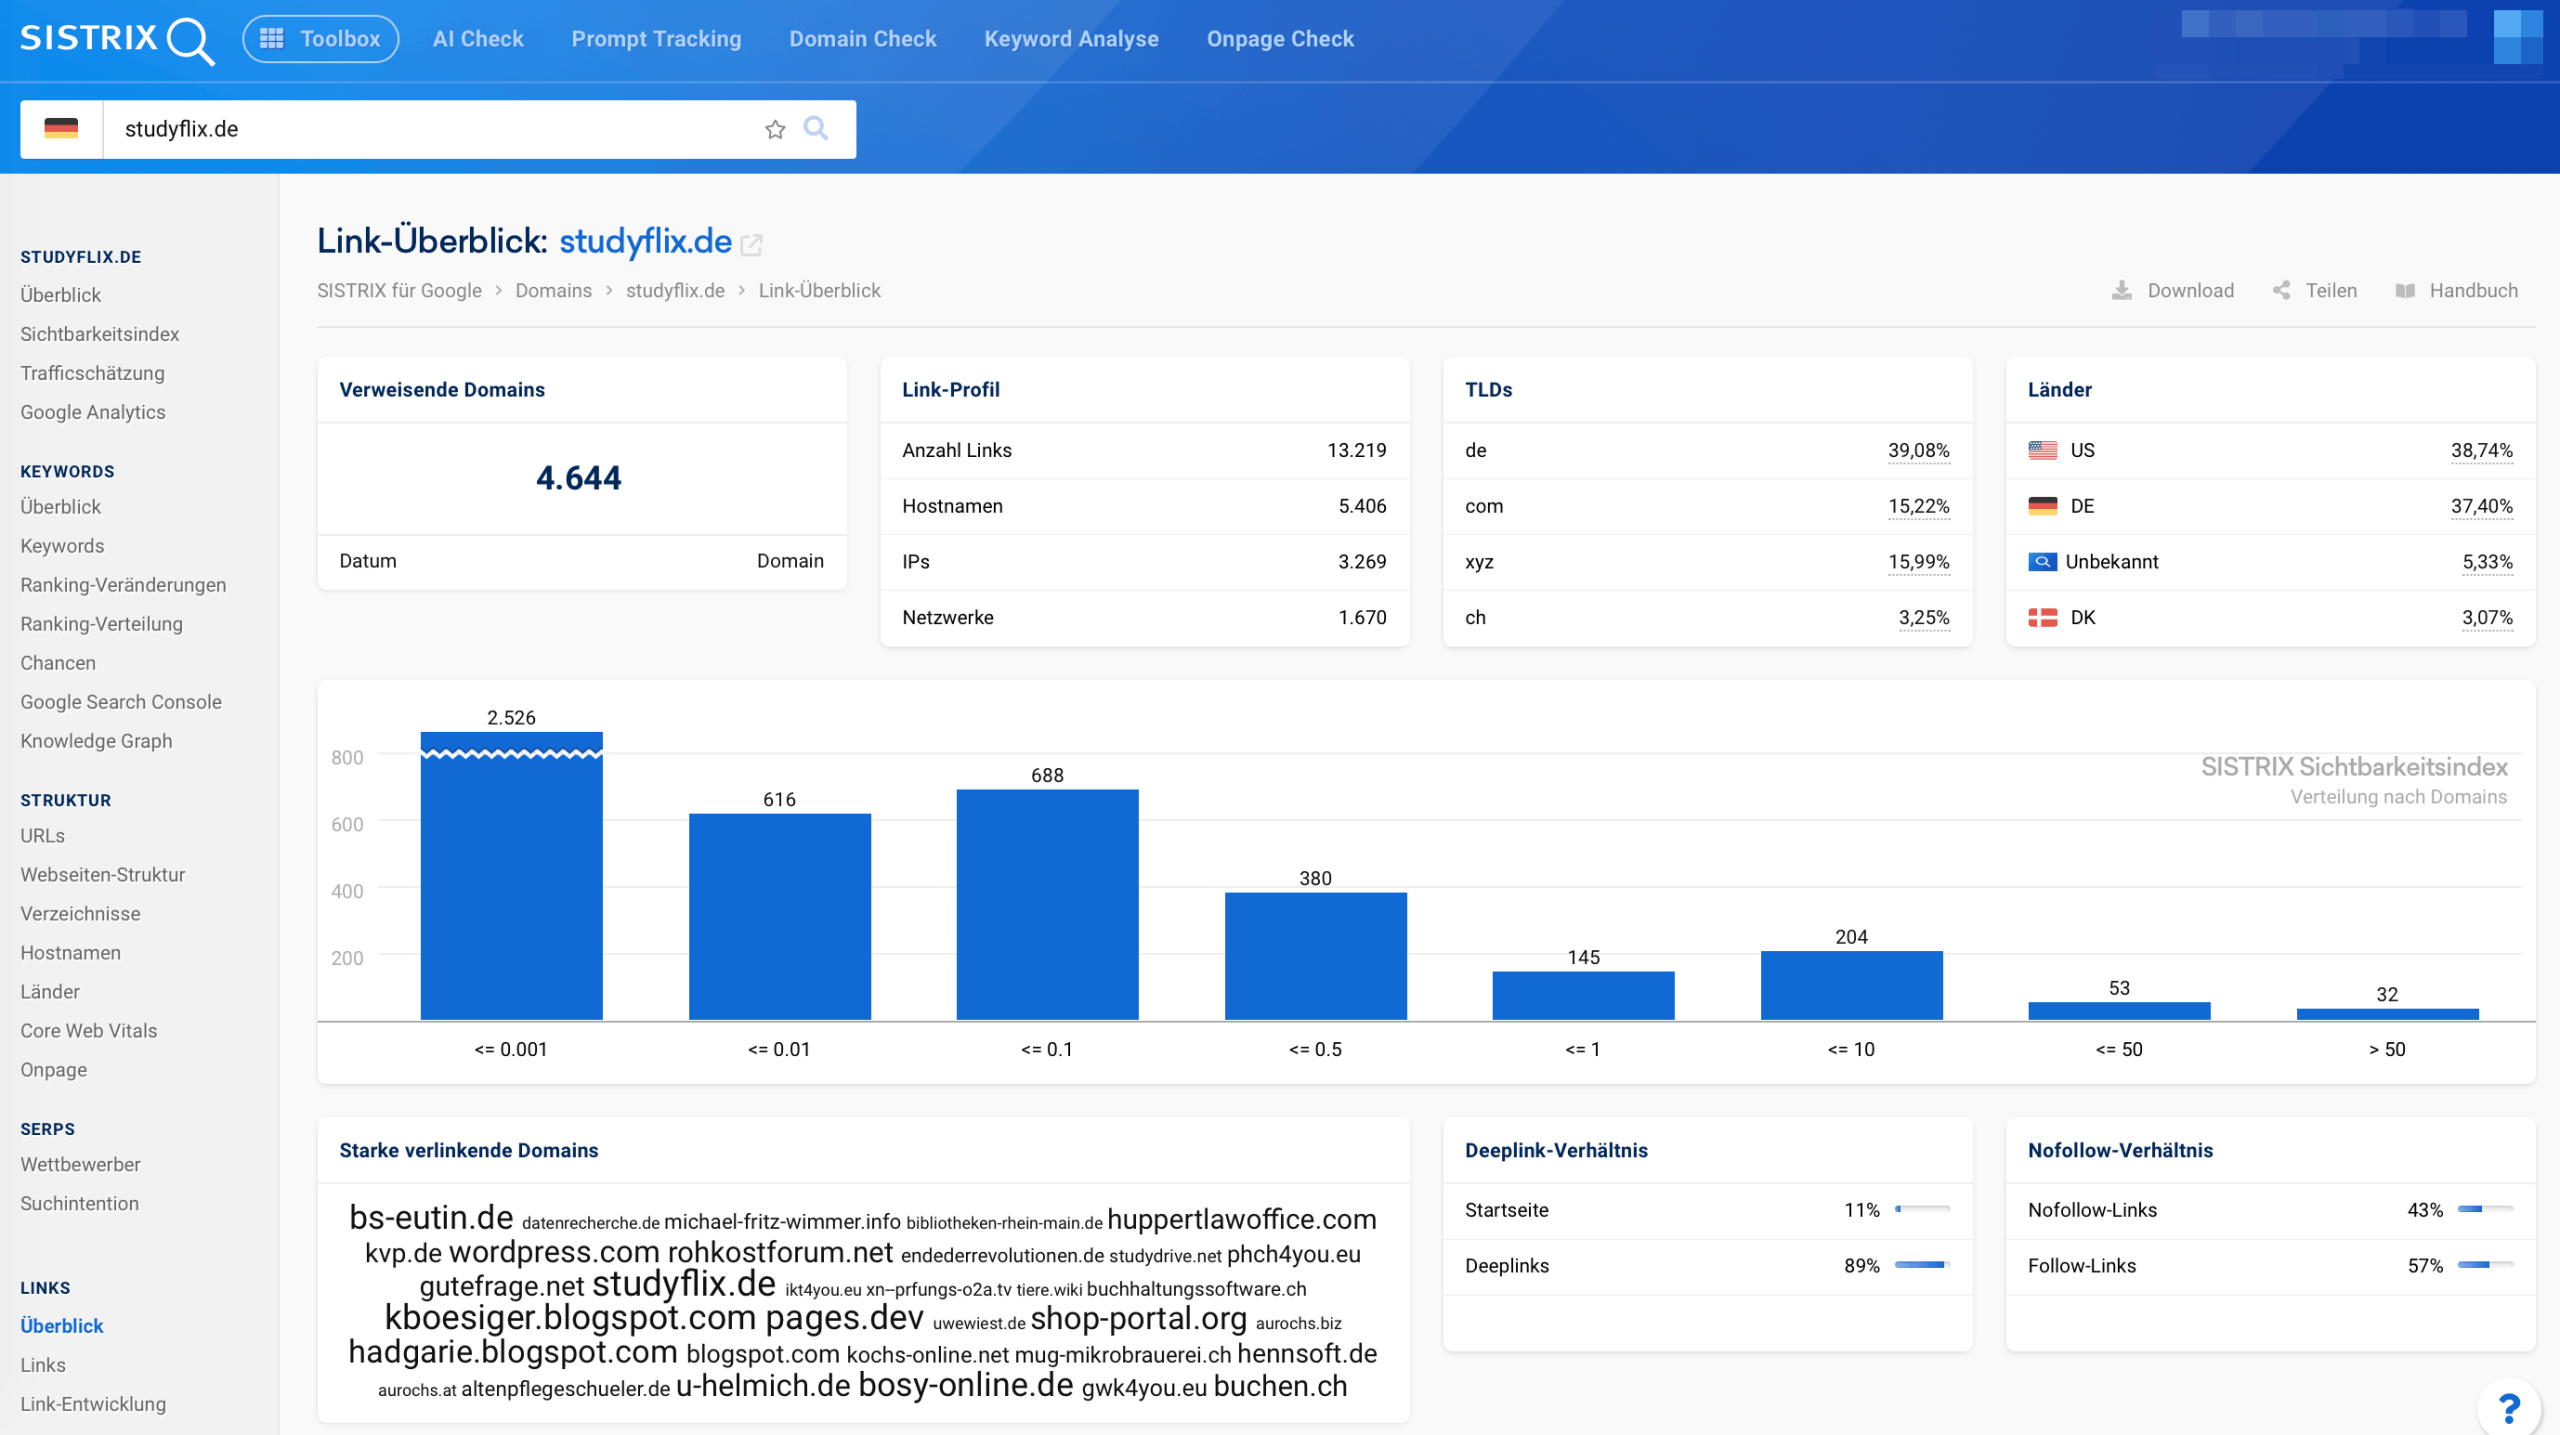Image resolution: width=2560 pixels, height=1435 pixels.
Task: Open Trafficschätzung in sidebar
Action: point(92,373)
